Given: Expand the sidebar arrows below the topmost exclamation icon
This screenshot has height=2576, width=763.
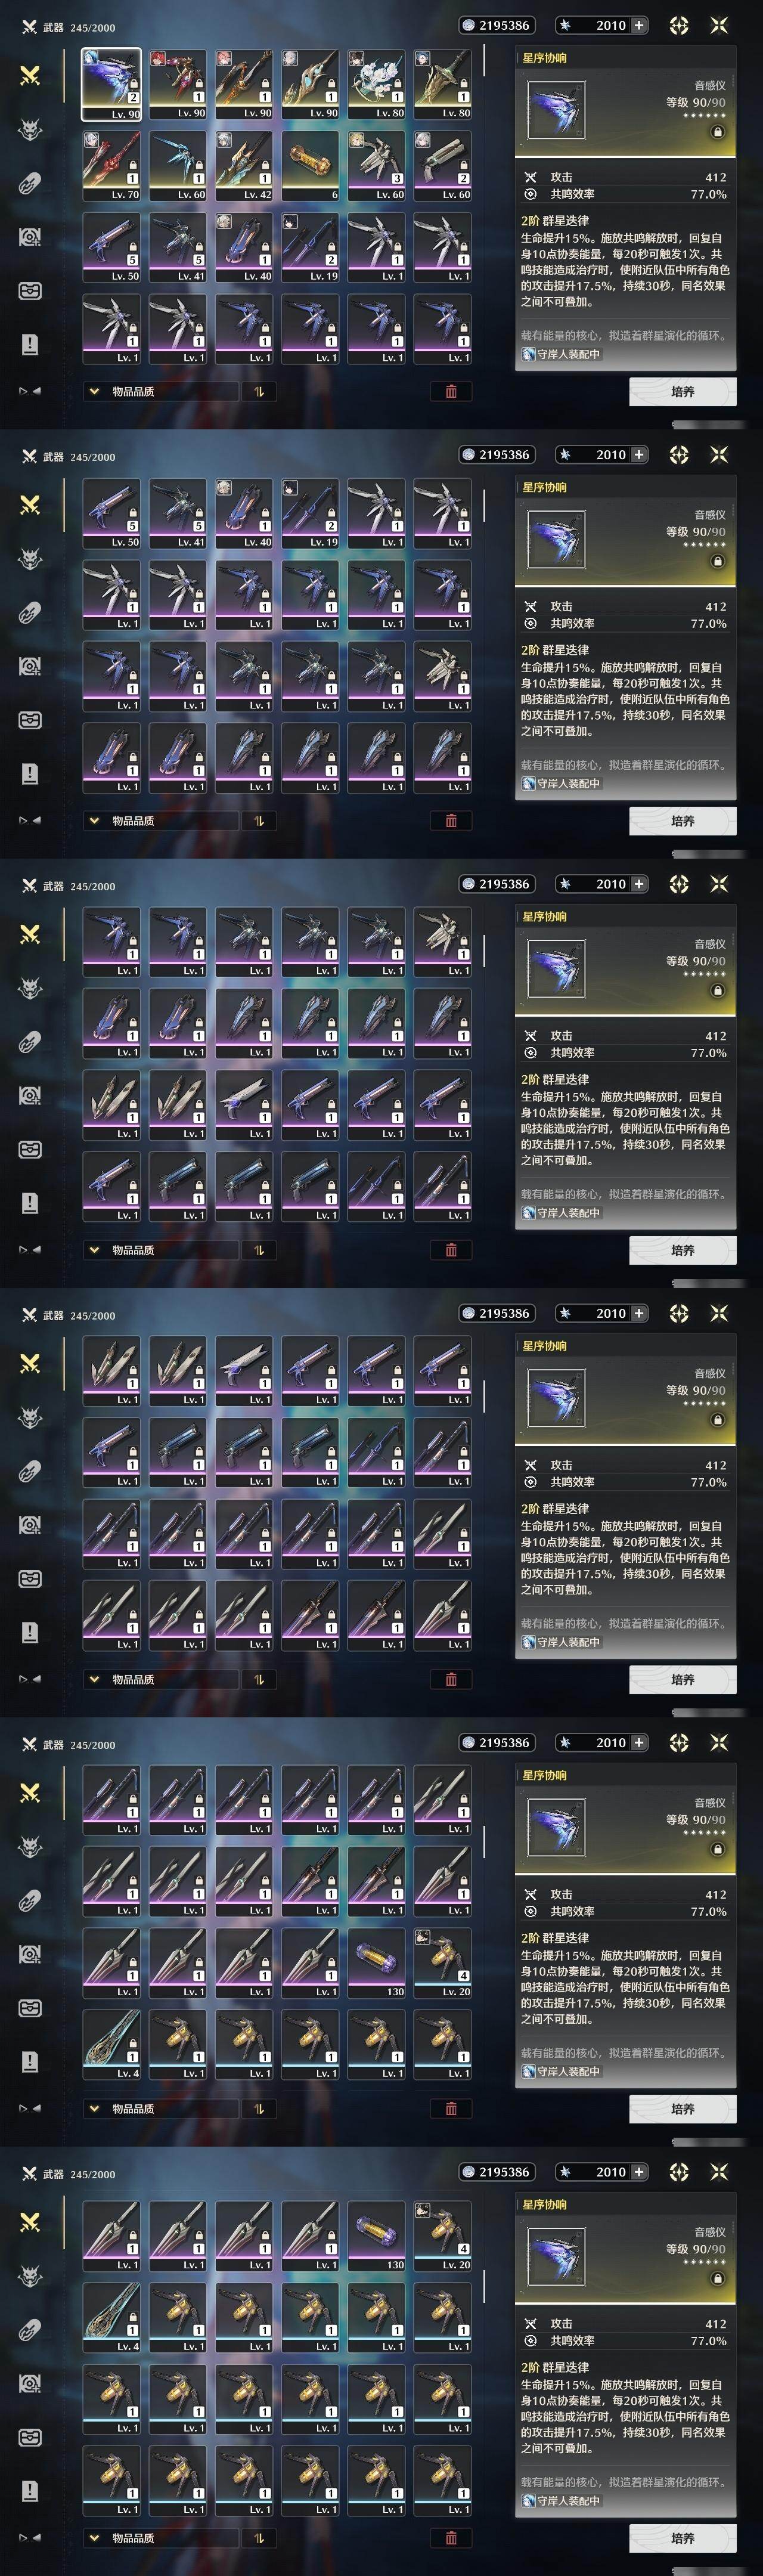Looking at the screenshot, I should click(30, 391).
